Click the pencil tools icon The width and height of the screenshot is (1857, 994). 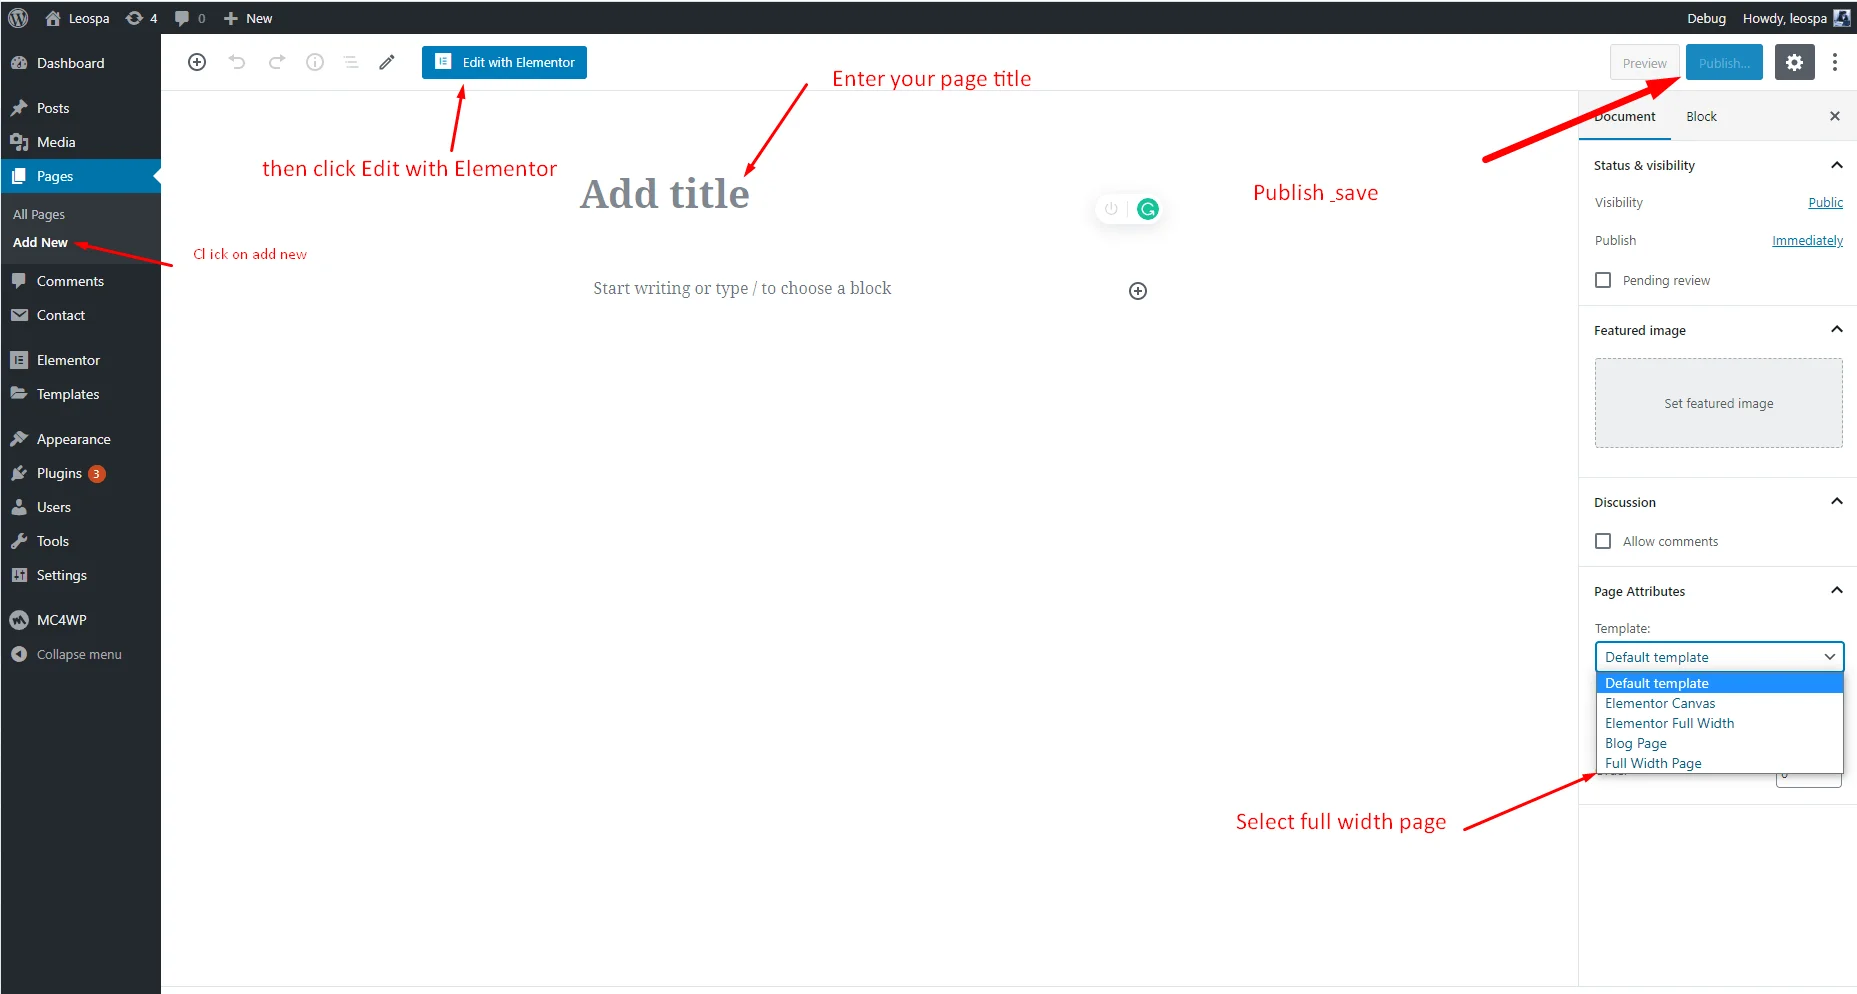[387, 62]
